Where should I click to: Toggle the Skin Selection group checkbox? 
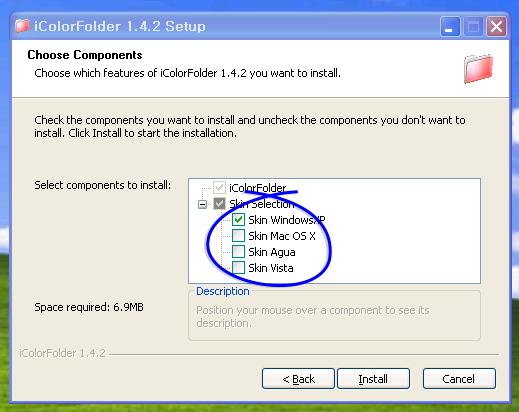(x=219, y=204)
